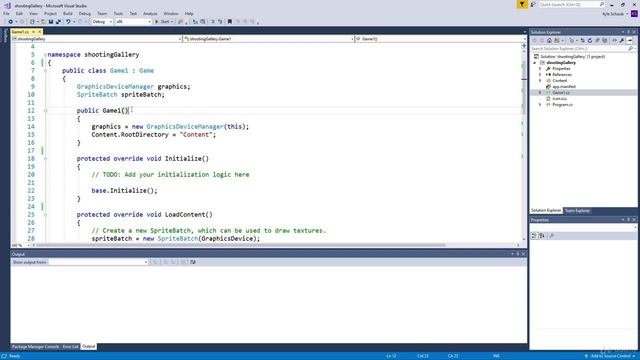640x360 pixels.
Task: Open the Add to Source Control status item
Action: point(611,356)
